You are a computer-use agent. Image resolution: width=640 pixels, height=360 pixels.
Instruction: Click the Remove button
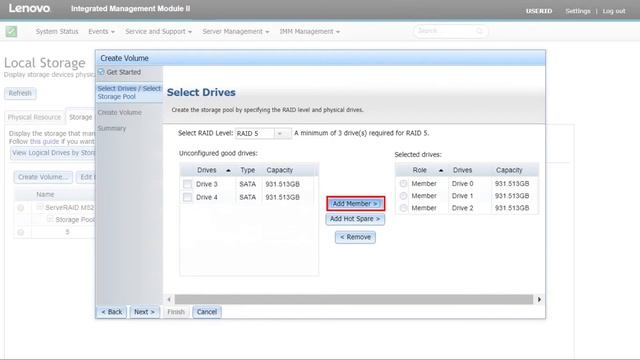click(x=356, y=237)
